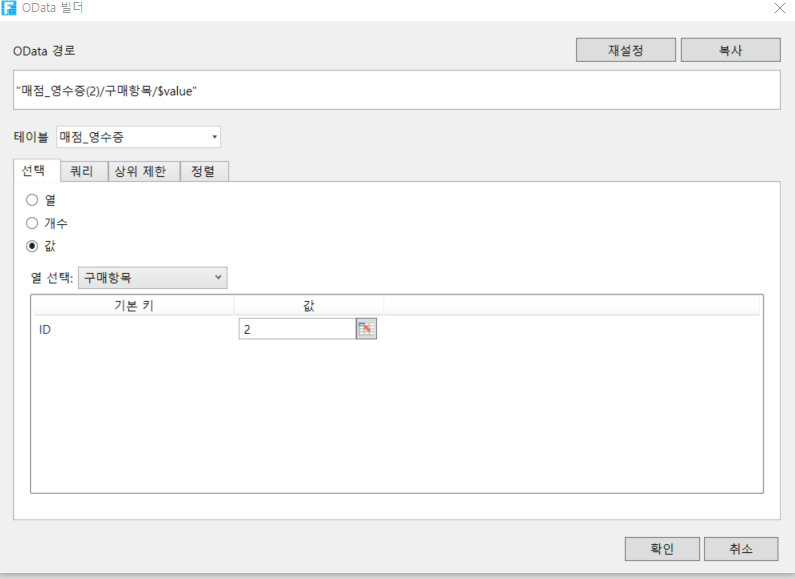Switch to the 쿼리 tab

tap(84, 171)
